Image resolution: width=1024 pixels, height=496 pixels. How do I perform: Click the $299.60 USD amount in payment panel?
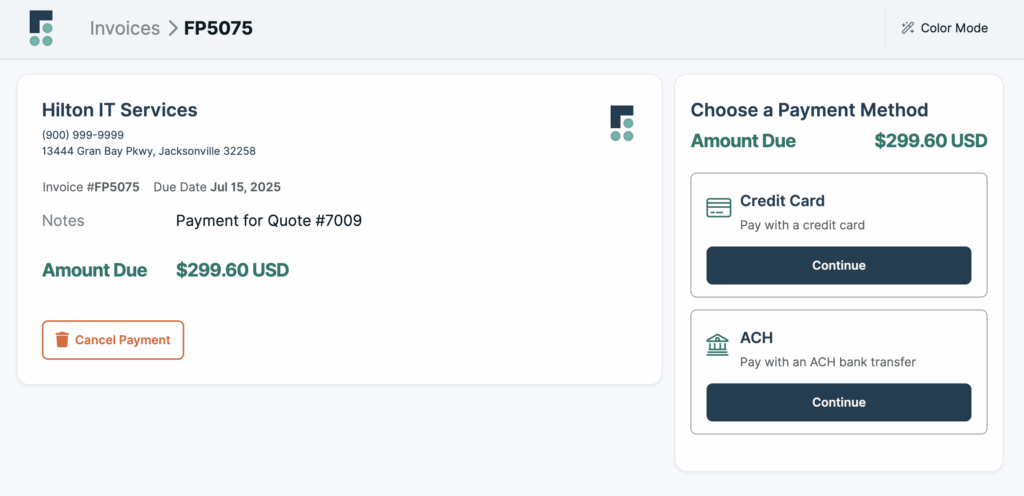[x=931, y=141]
